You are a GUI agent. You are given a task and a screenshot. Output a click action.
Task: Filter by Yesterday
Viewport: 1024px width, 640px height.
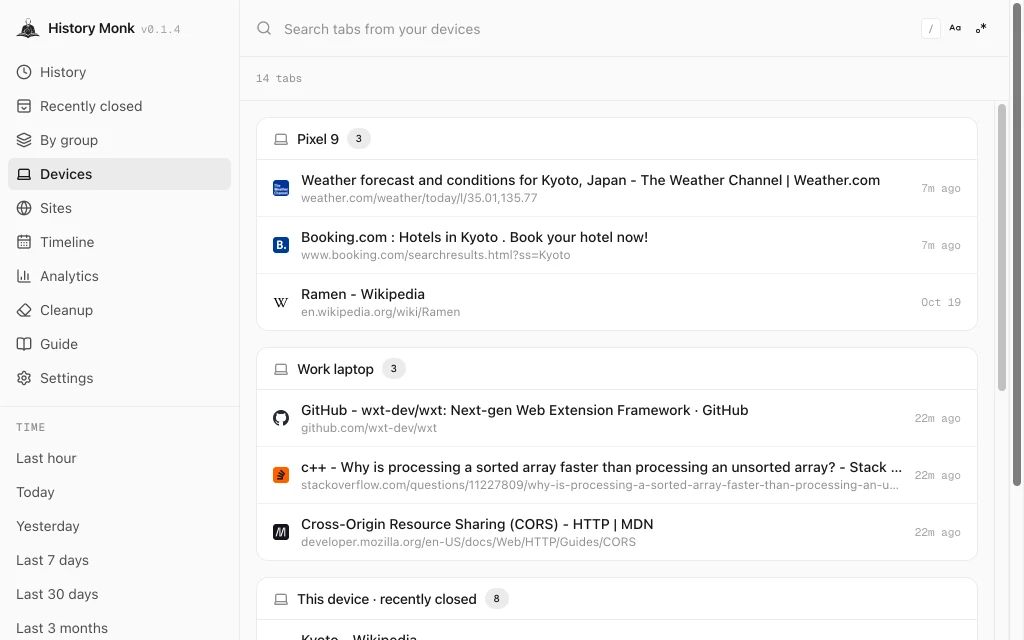pos(120,526)
